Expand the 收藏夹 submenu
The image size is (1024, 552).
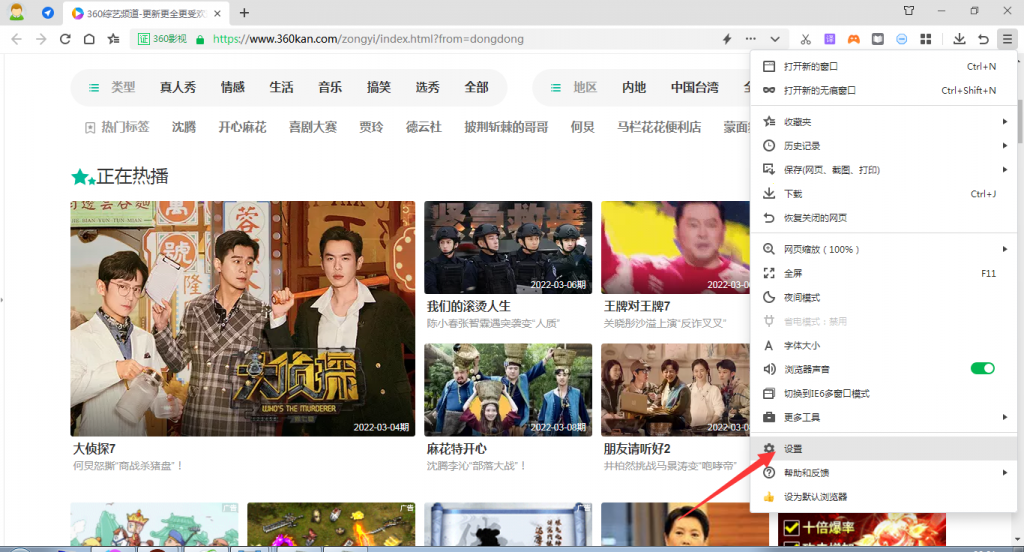click(x=884, y=122)
